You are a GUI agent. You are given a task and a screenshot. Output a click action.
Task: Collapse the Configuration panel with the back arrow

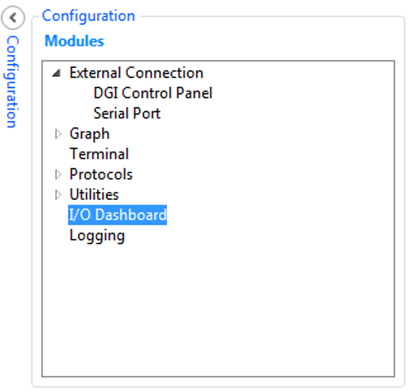(x=13, y=18)
